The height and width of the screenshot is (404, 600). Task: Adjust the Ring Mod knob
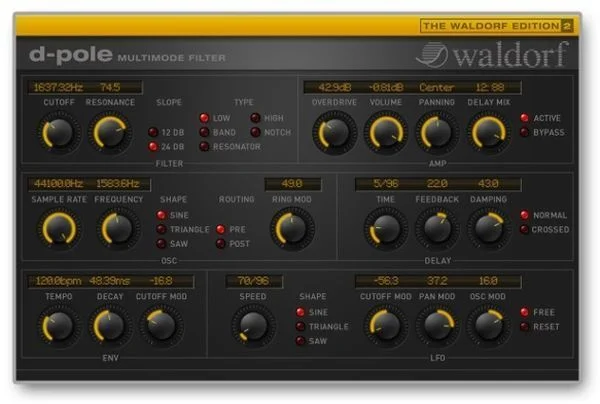[x=292, y=229]
